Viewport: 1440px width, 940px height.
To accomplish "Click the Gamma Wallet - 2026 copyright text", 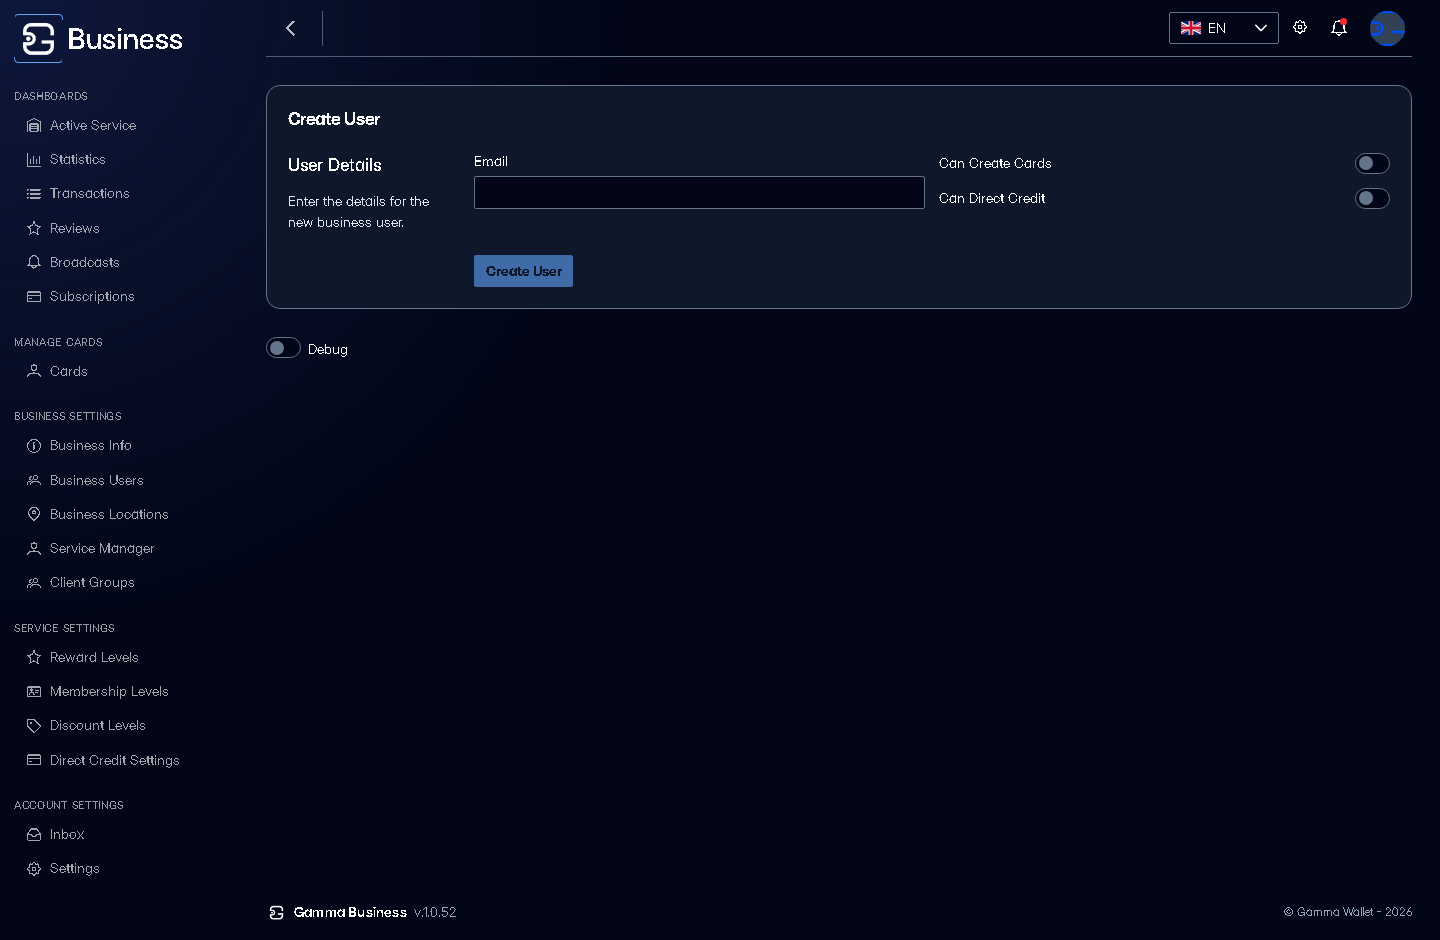I will click(1348, 912).
